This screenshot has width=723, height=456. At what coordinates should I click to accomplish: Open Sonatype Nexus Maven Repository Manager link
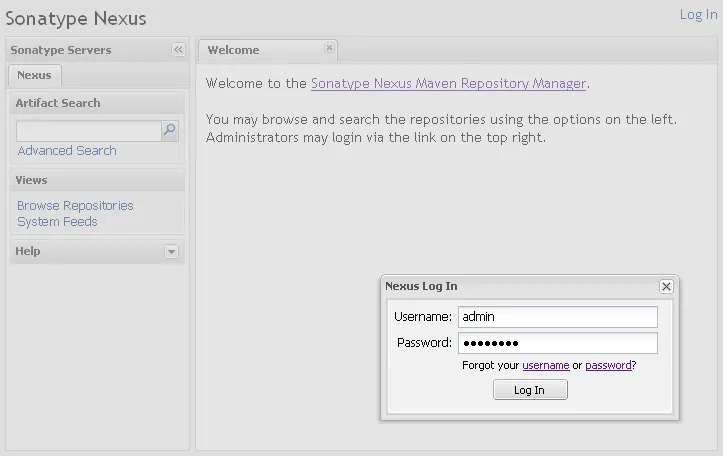click(448, 83)
